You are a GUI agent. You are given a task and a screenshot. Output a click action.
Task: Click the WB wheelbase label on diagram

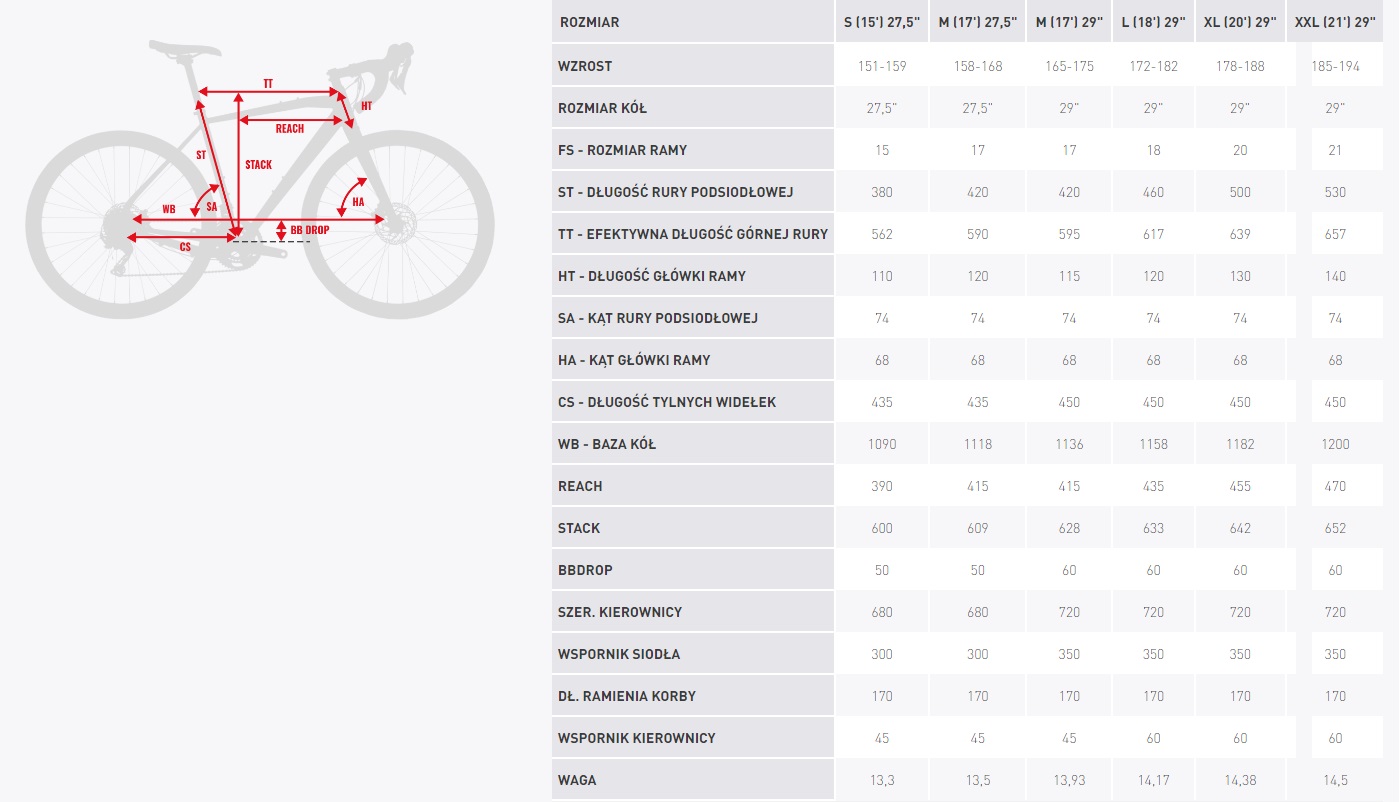(169, 210)
